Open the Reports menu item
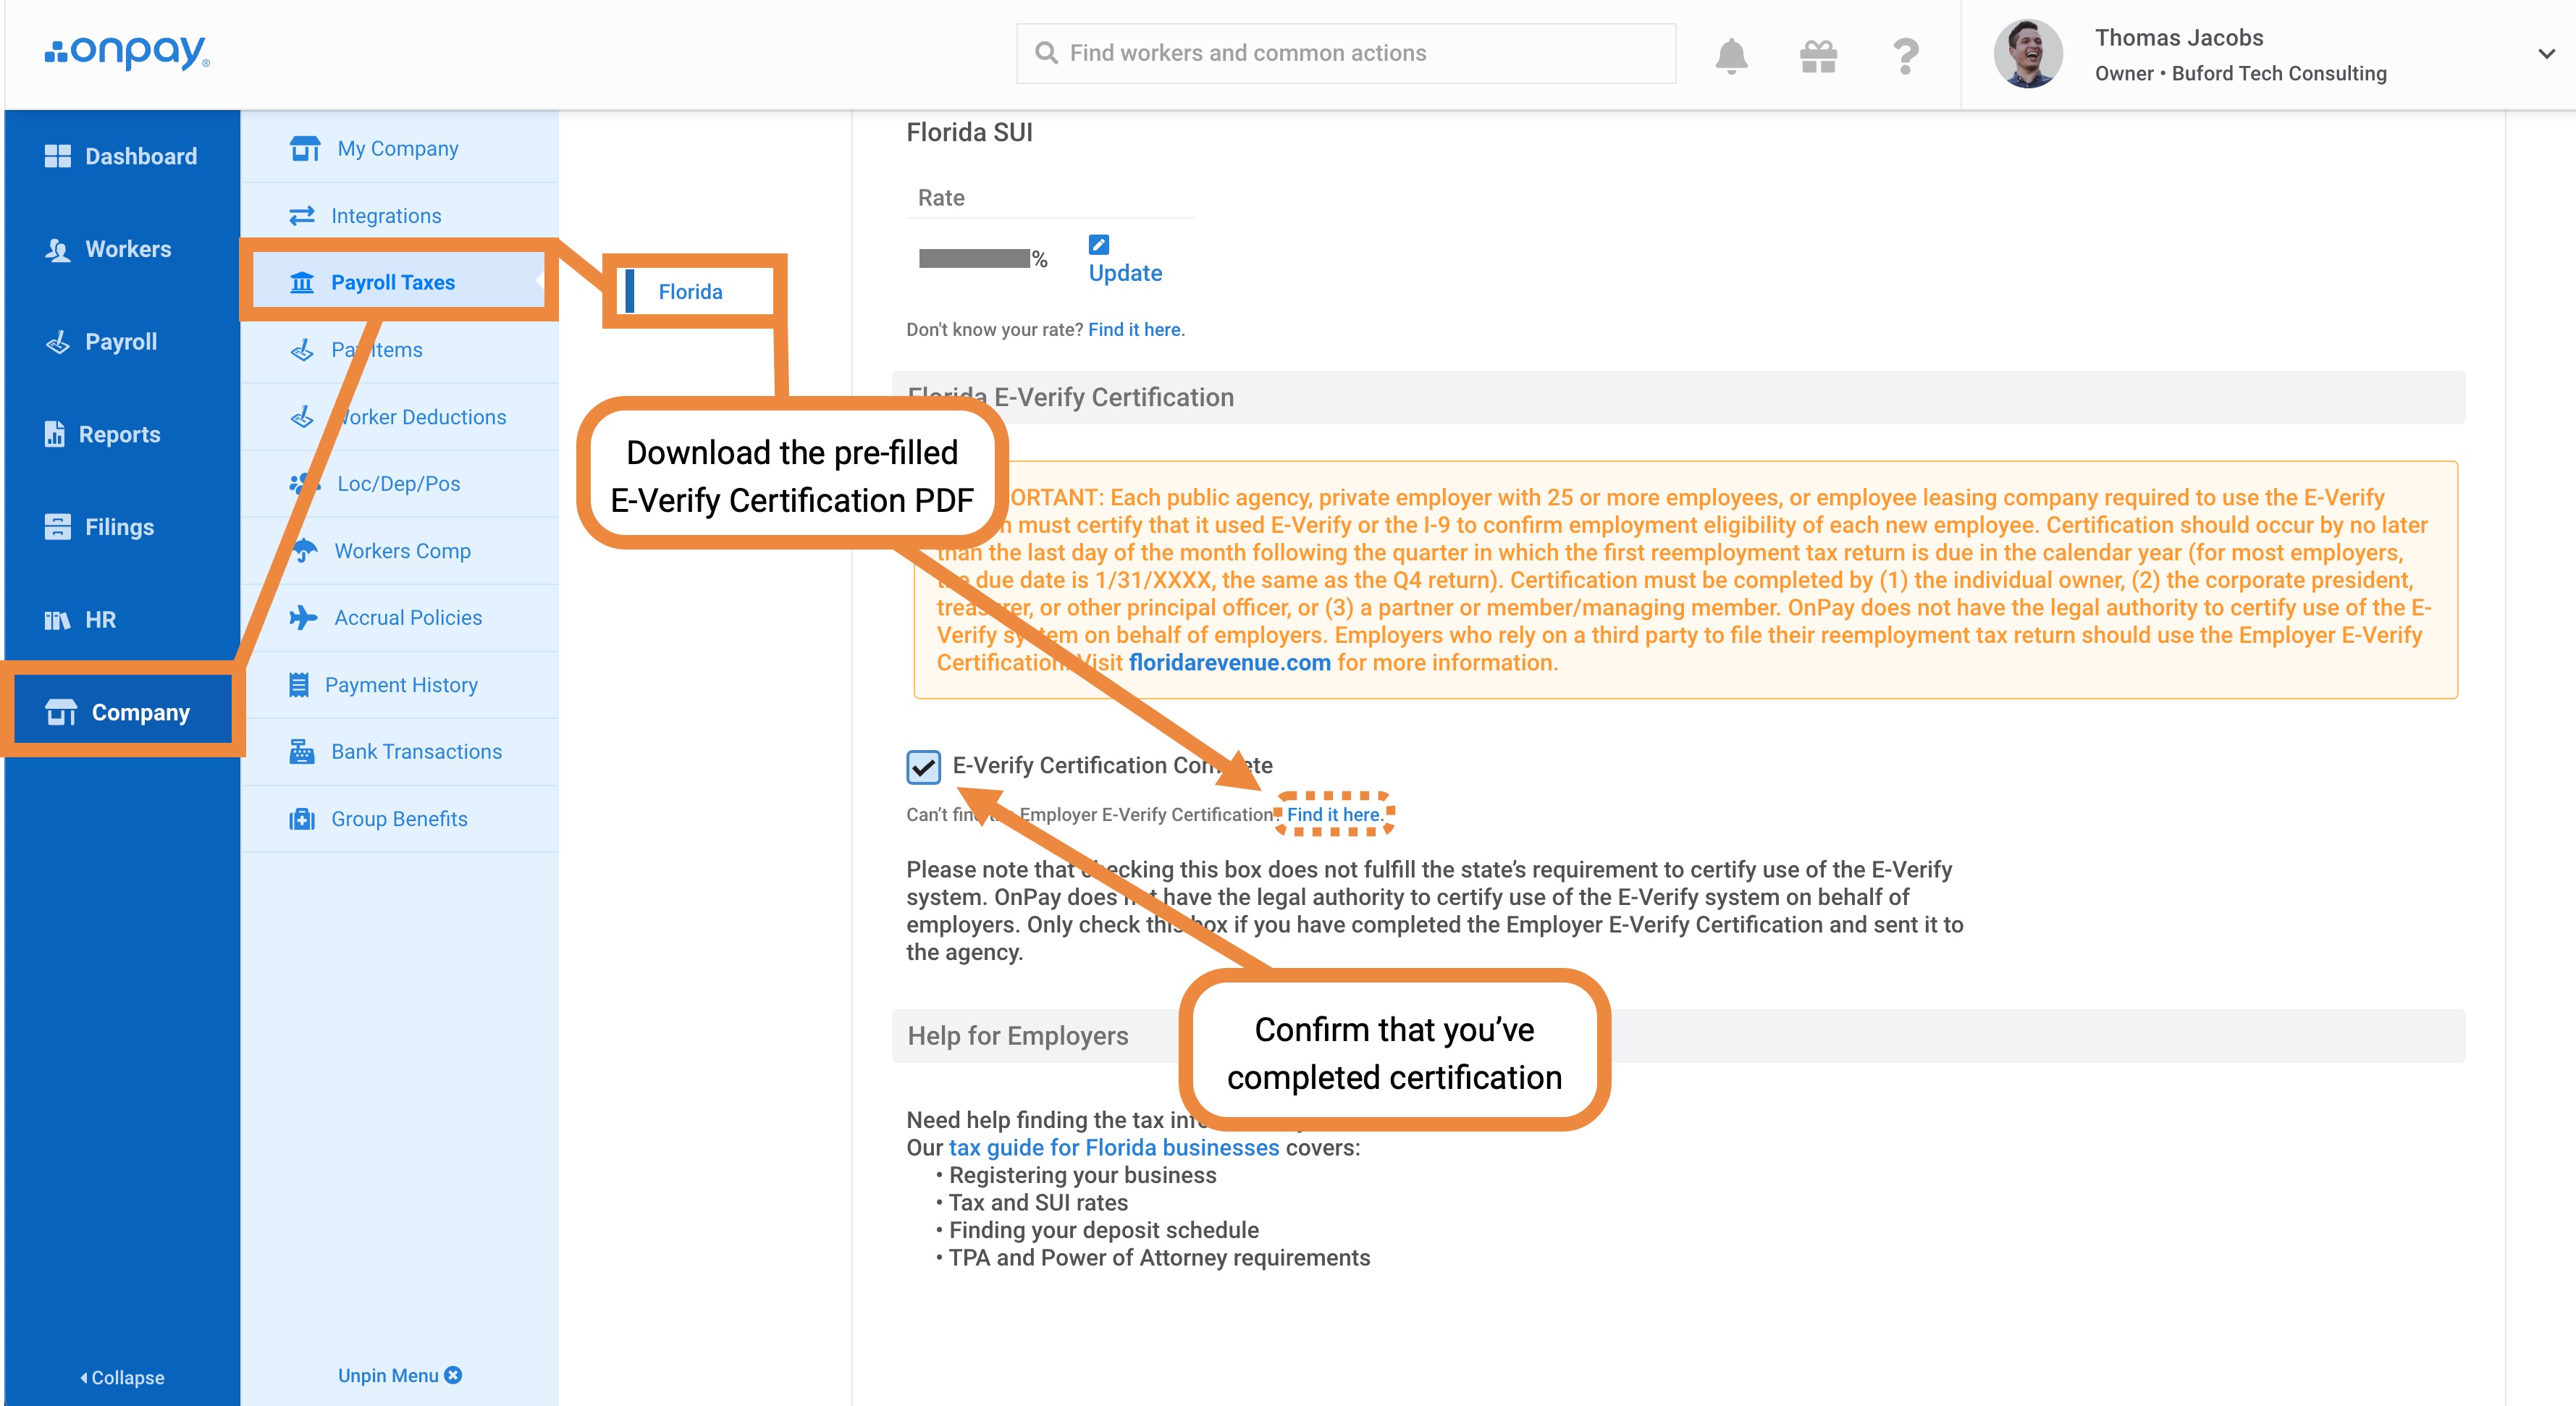 pos(119,434)
